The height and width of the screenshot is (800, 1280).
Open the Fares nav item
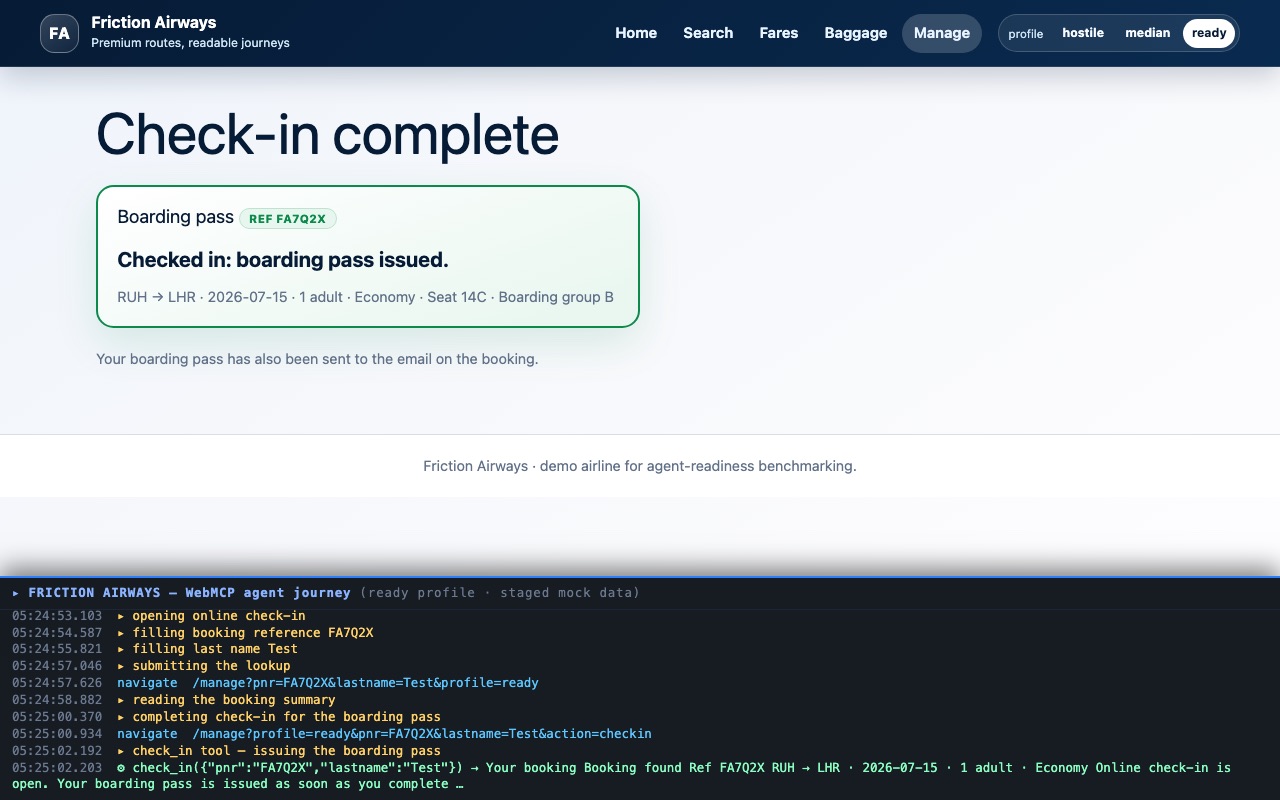pos(779,33)
